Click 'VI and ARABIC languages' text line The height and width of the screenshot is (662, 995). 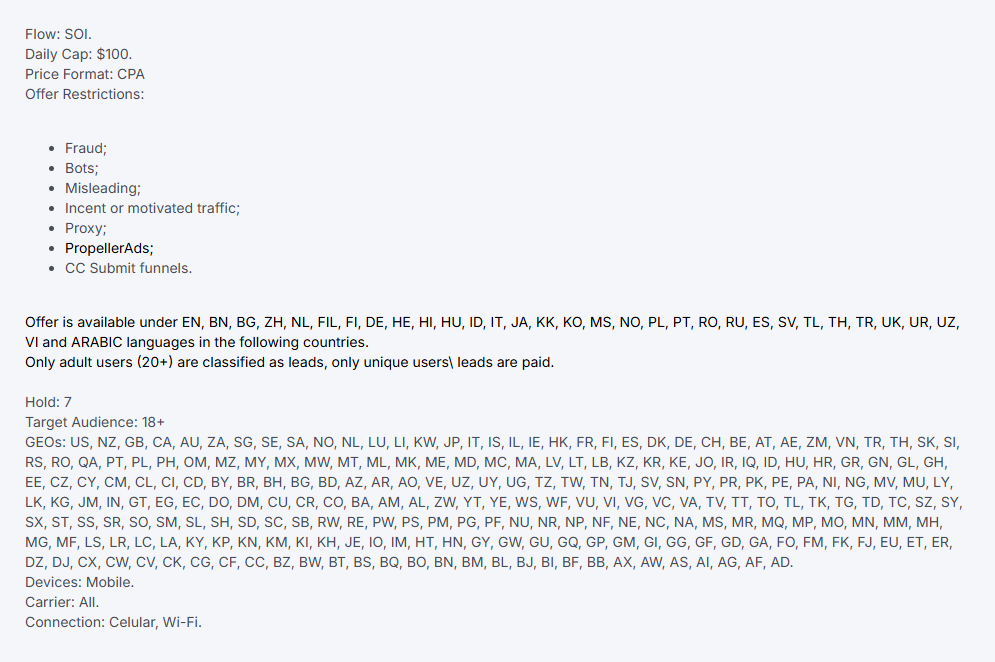197,342
